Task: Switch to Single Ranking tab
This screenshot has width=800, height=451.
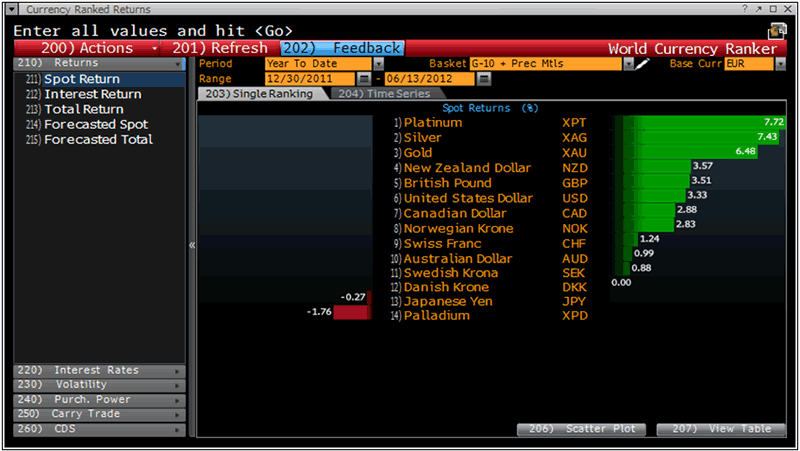Action: click(x=260, y=94)
